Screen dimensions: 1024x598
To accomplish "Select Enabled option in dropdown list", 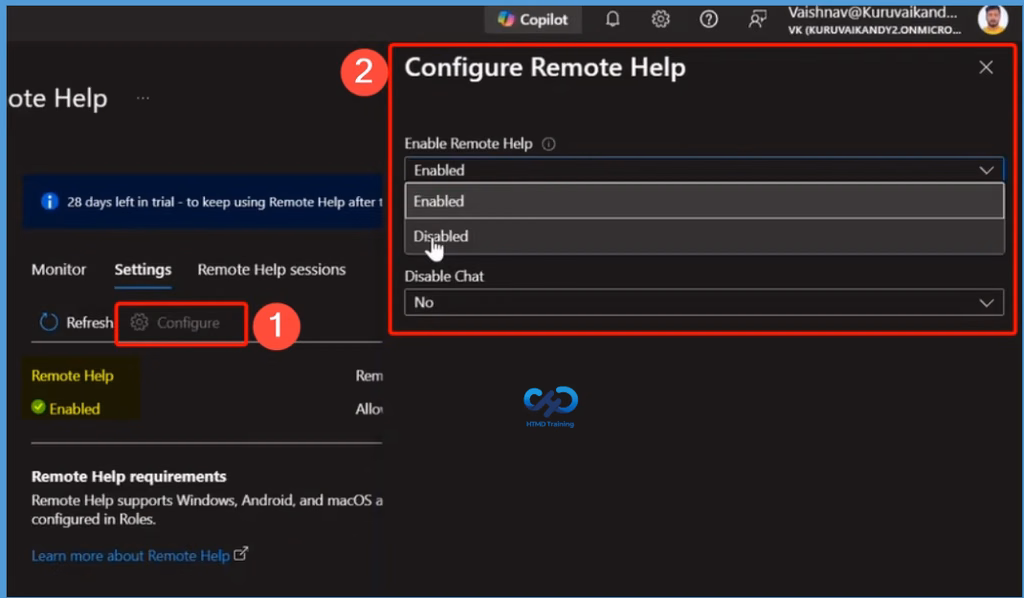I will point(704,201).
